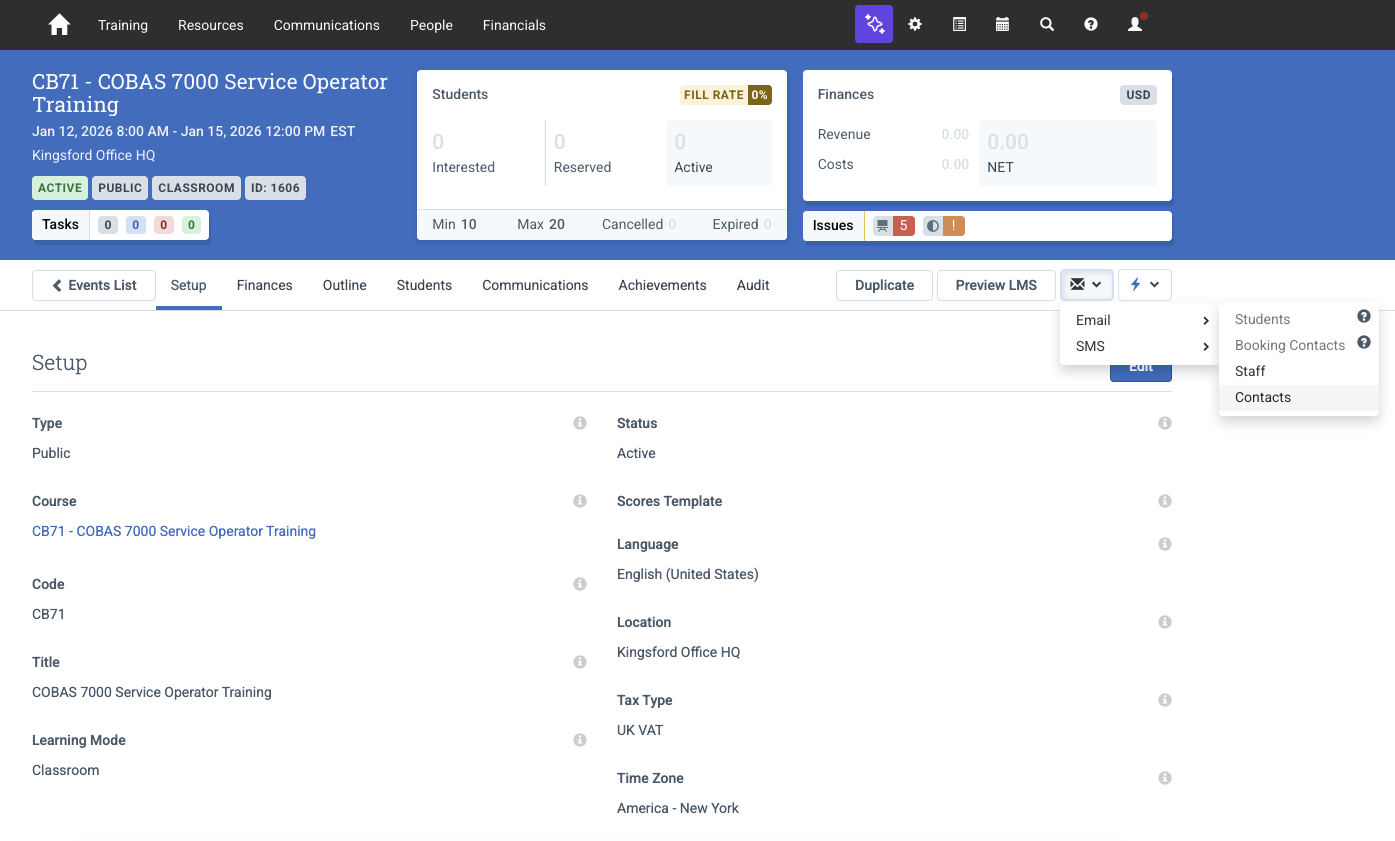Click the help icon beside Booking Contacts
Image resolution: width=1395 pixels, height=841 pixels.
1363,342
